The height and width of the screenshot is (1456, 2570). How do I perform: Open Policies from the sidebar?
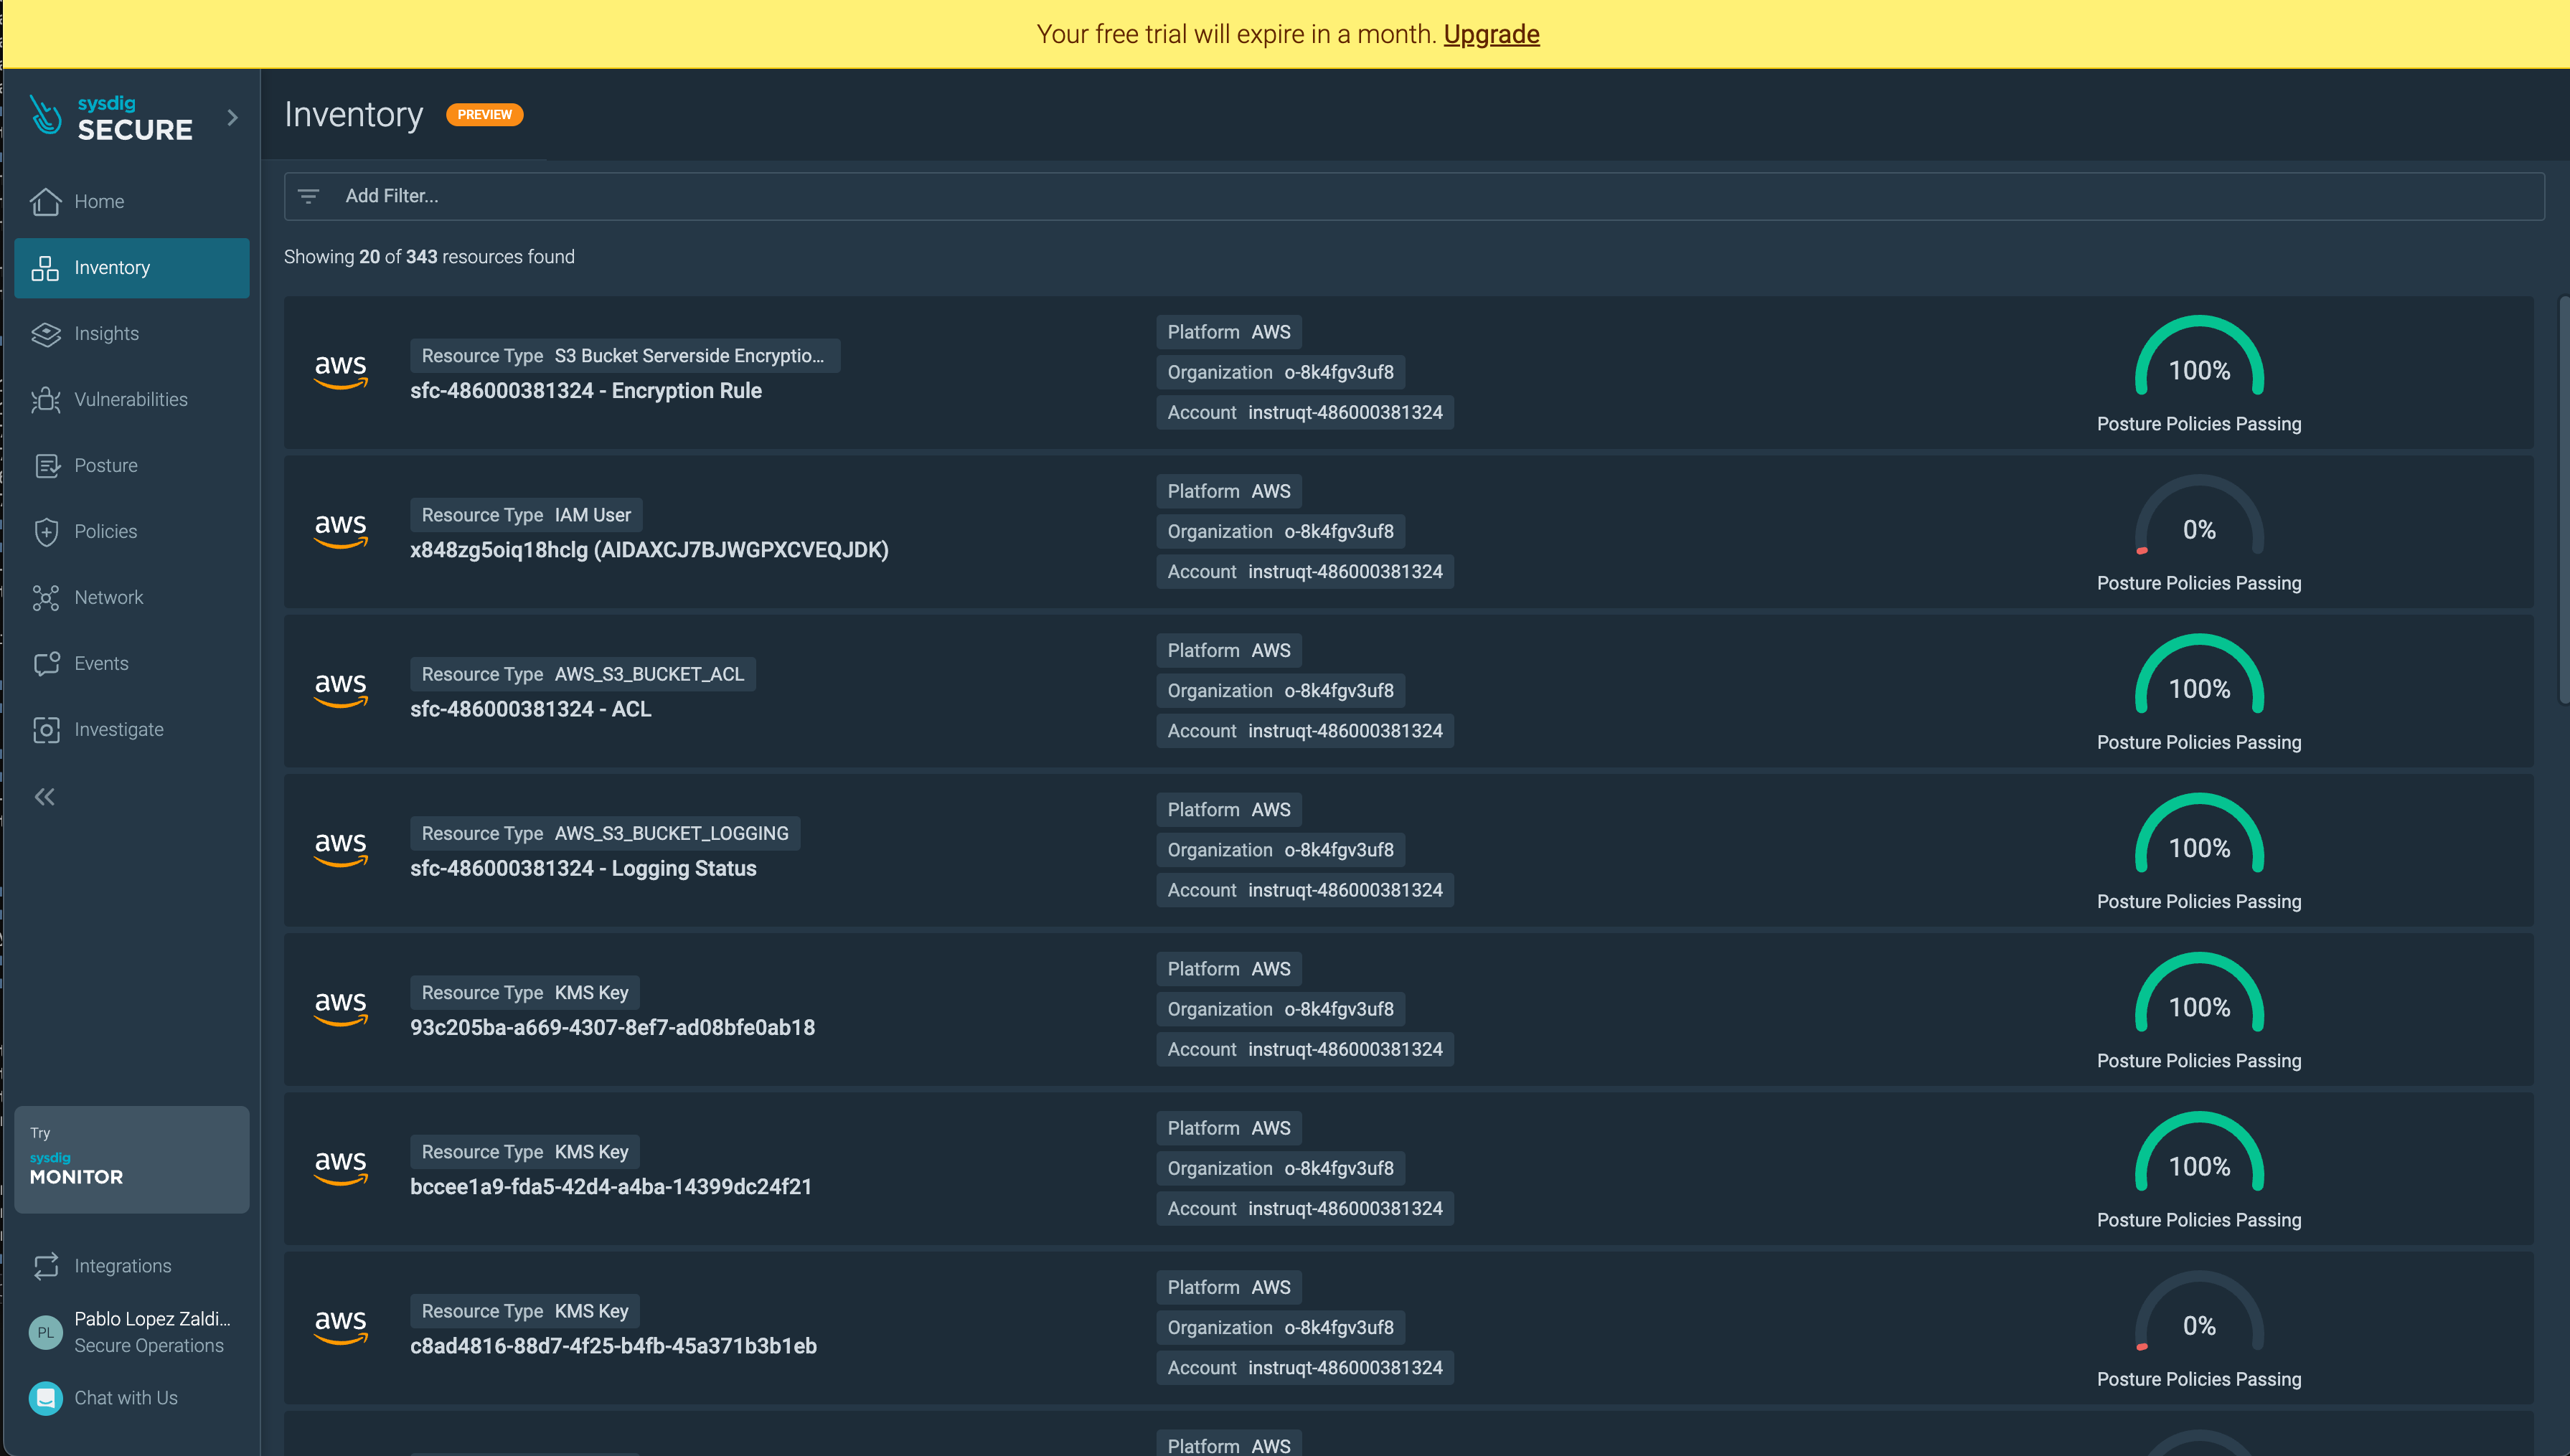(x=132, y=532)
